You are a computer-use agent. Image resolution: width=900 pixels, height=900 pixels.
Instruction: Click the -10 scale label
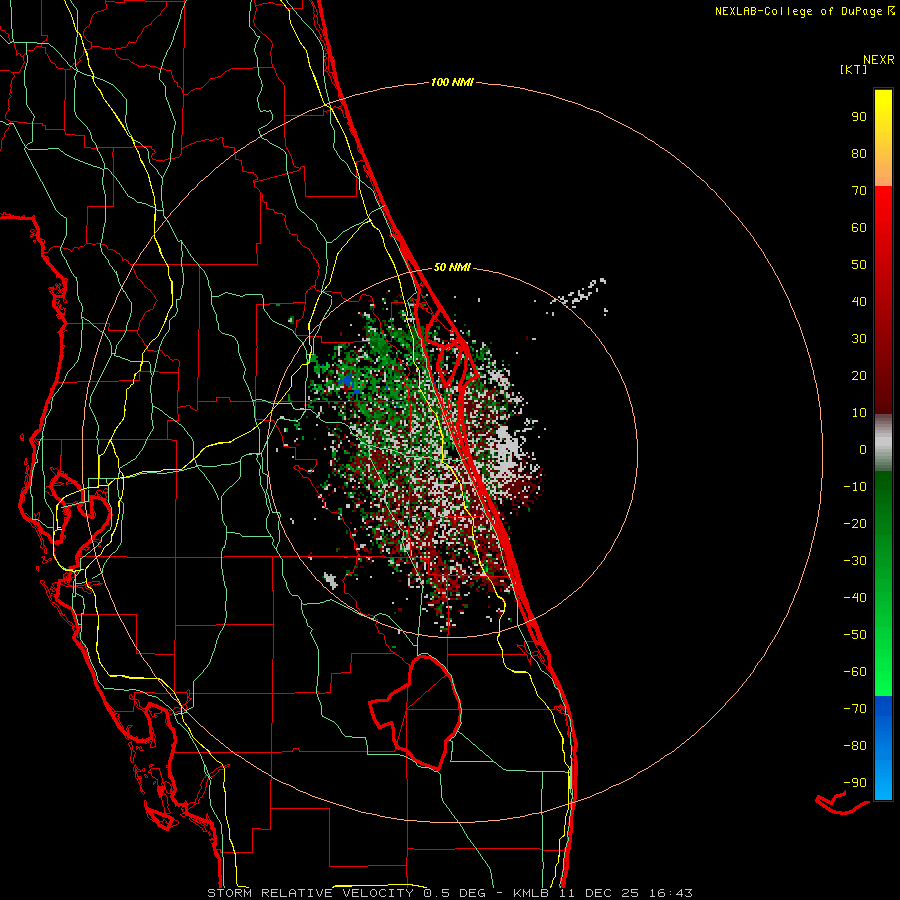pyautogui.click(x=855, y=487)
